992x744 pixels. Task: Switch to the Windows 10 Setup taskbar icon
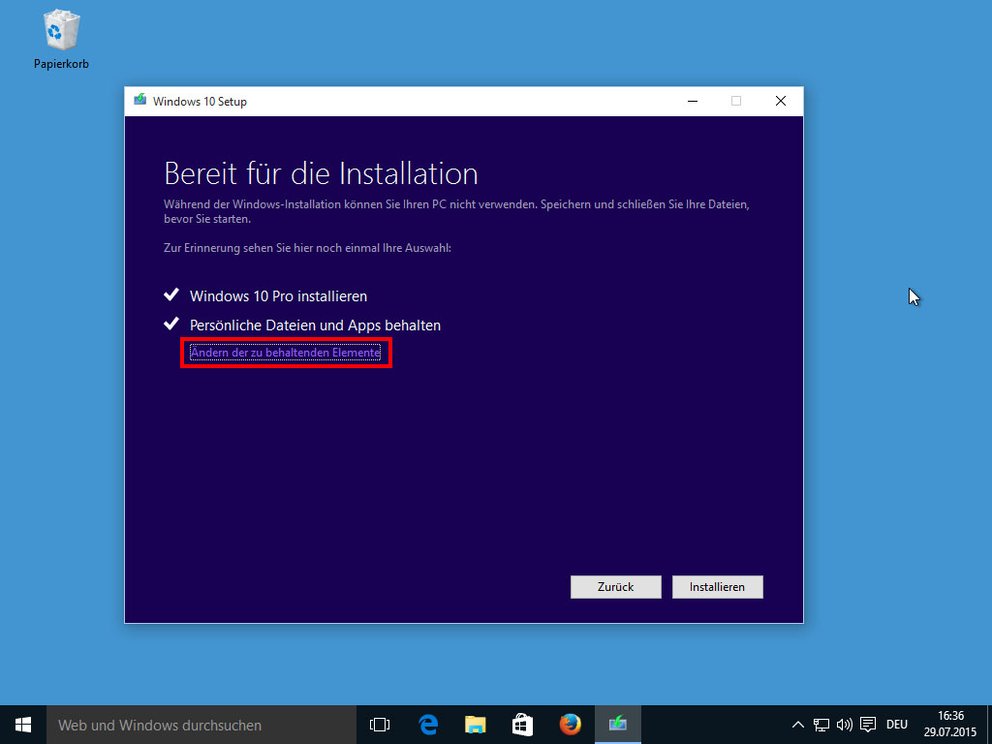(618, 724)
